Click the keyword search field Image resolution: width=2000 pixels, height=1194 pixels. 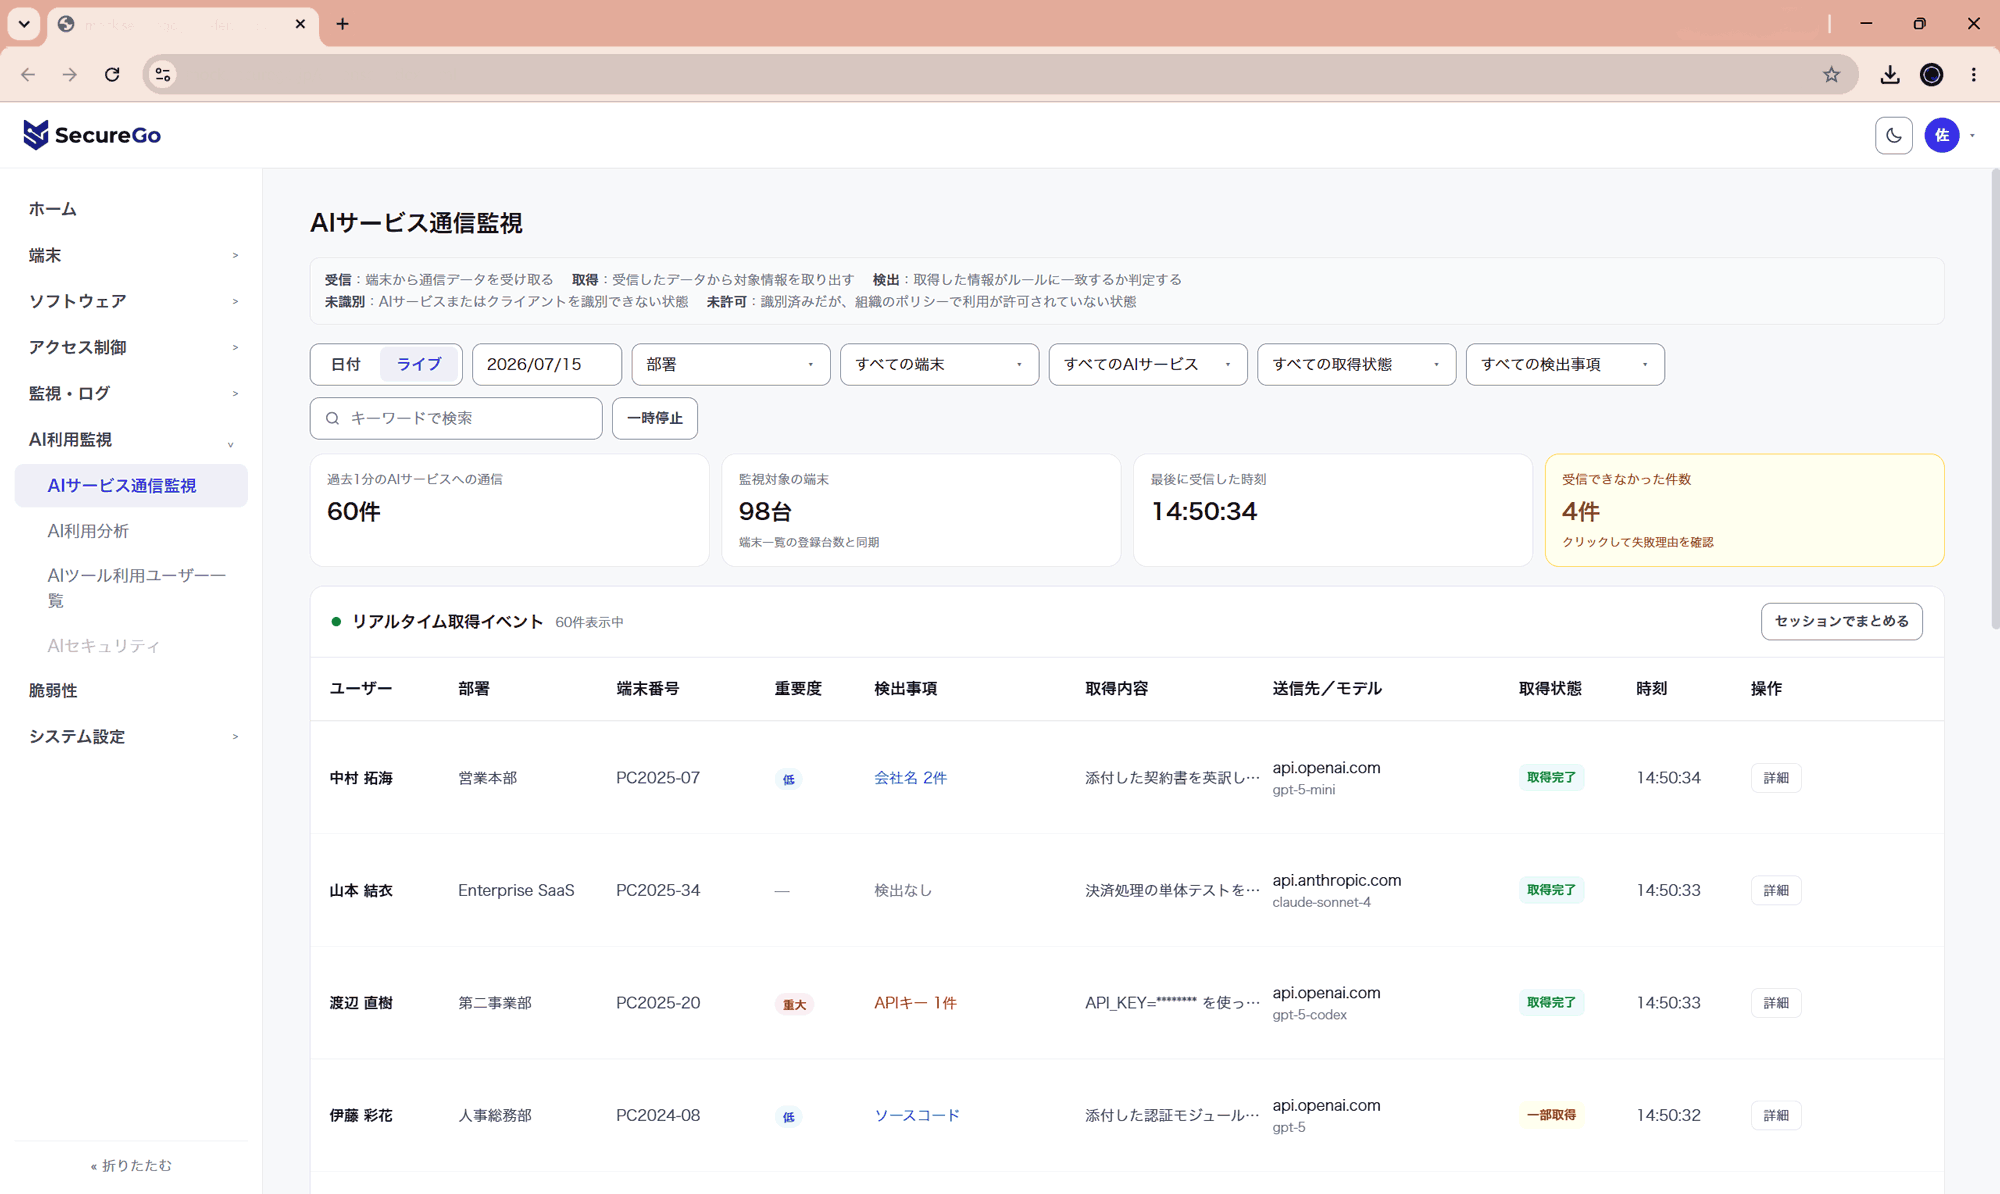456,418
